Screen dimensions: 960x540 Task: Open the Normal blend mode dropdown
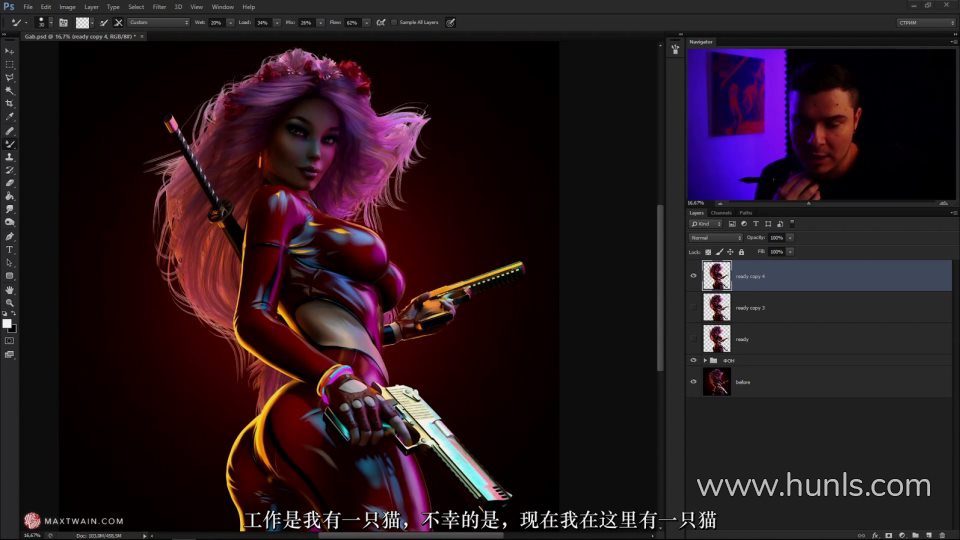(716, 238)
